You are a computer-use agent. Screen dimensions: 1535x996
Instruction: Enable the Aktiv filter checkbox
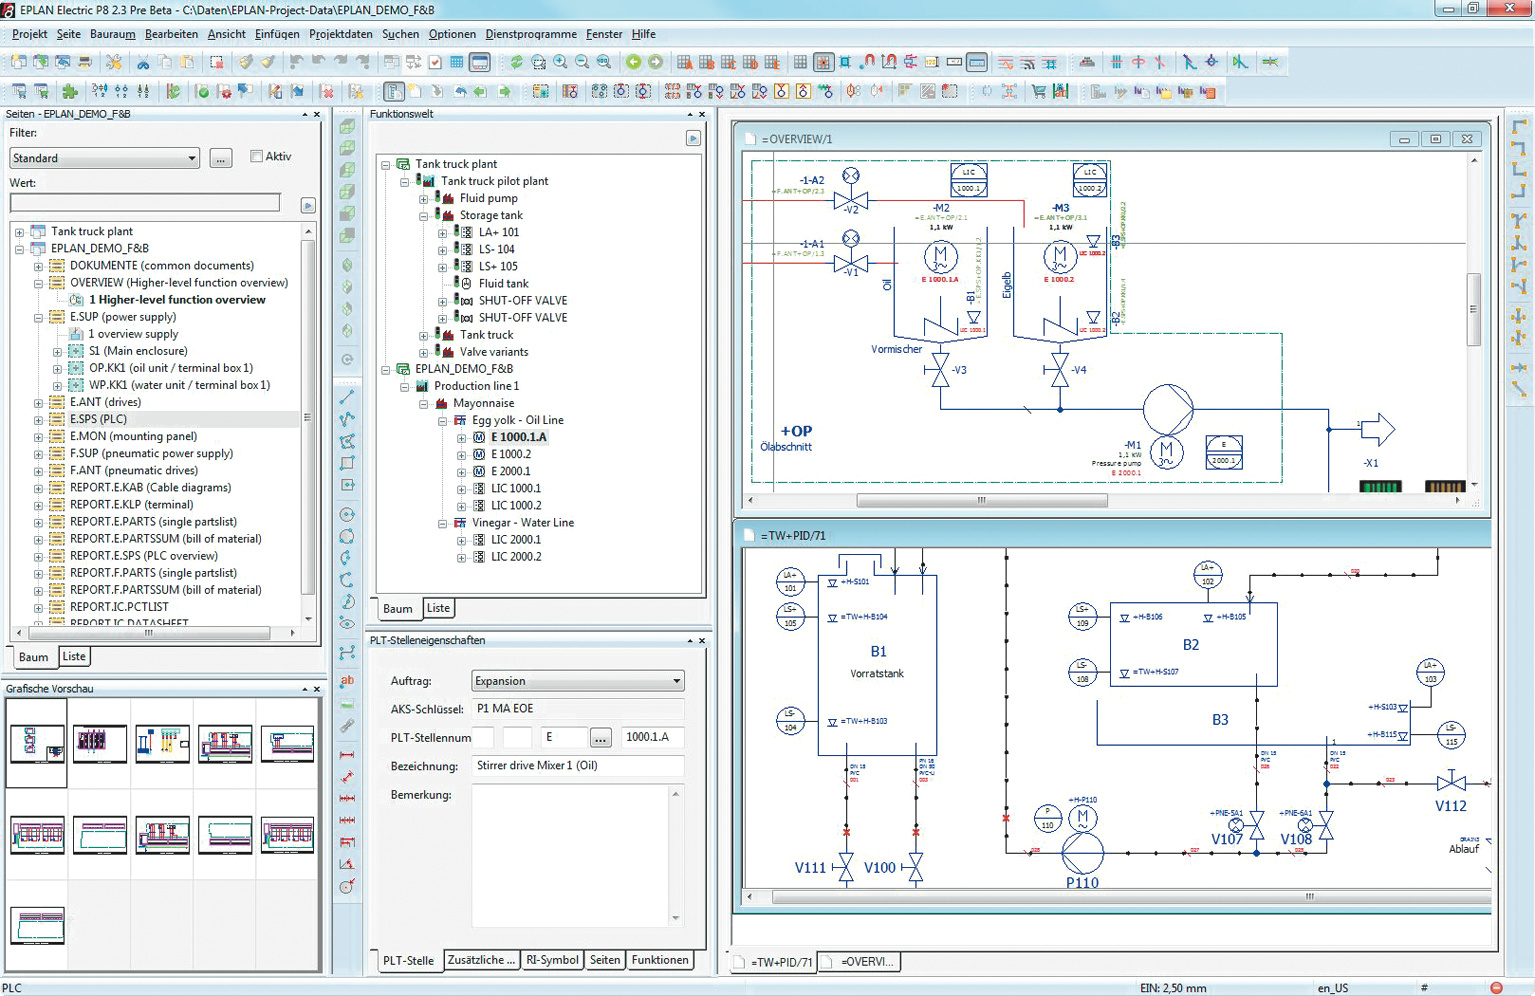(257, 156)
